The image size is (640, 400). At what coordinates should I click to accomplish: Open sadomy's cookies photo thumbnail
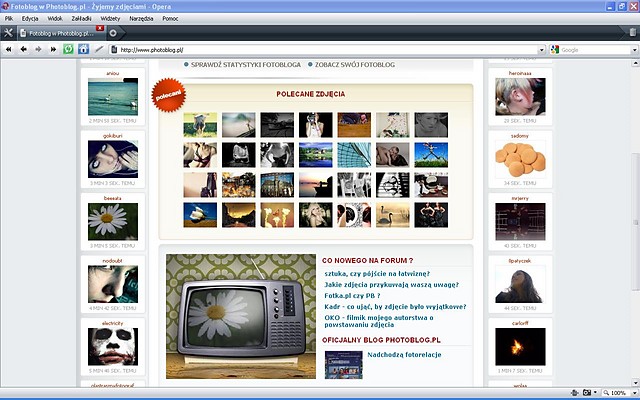pyautogui.click(x=520, y=159)
